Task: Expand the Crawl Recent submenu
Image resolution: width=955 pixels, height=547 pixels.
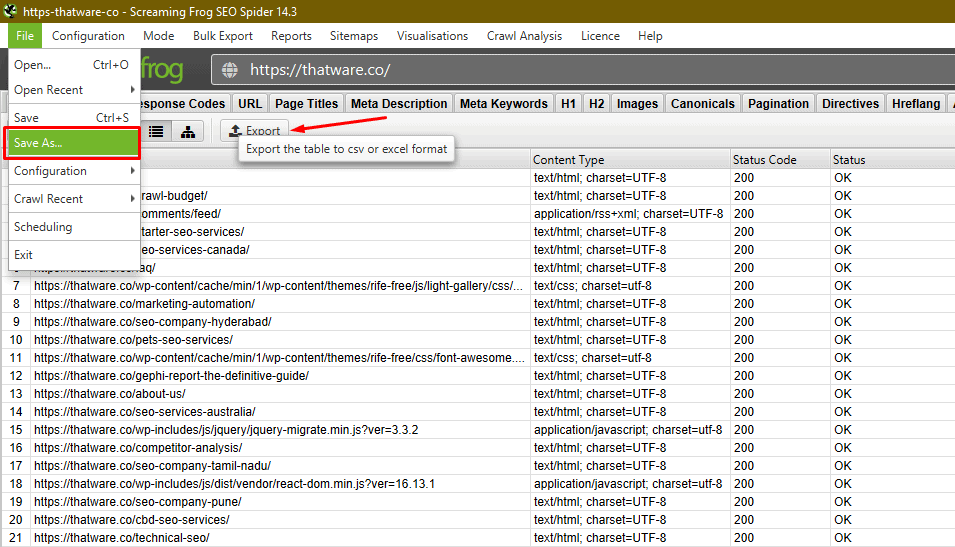Action: point(74,199)
